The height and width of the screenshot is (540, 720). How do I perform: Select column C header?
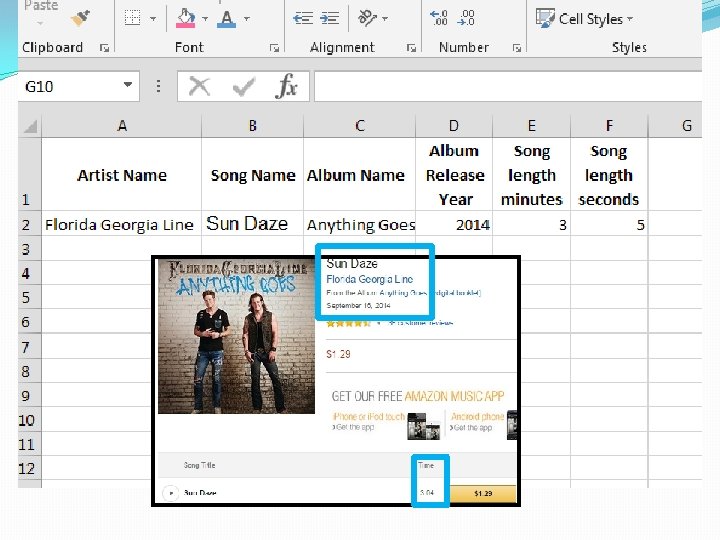pos(360,126)
